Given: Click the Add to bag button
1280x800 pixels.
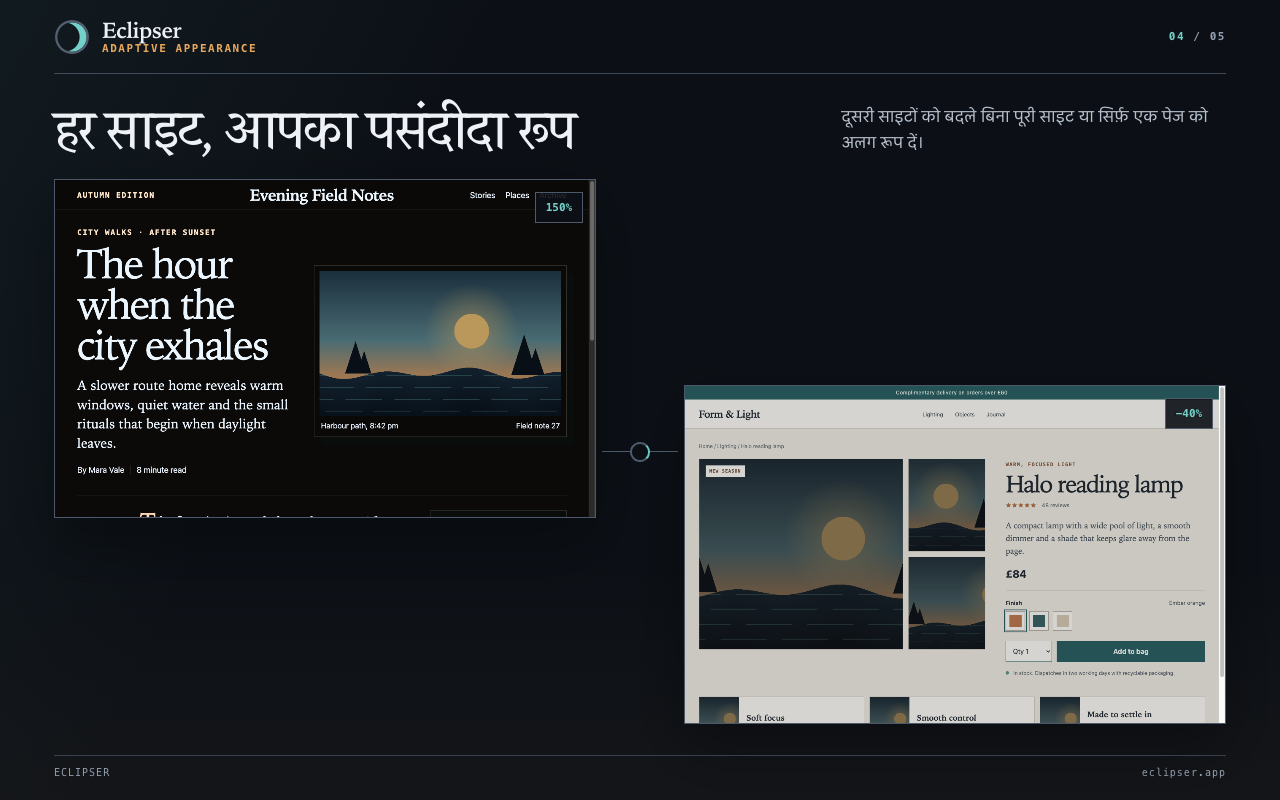Looking at the screenshot, I should pyautogui.click(x=1131, y=651).
